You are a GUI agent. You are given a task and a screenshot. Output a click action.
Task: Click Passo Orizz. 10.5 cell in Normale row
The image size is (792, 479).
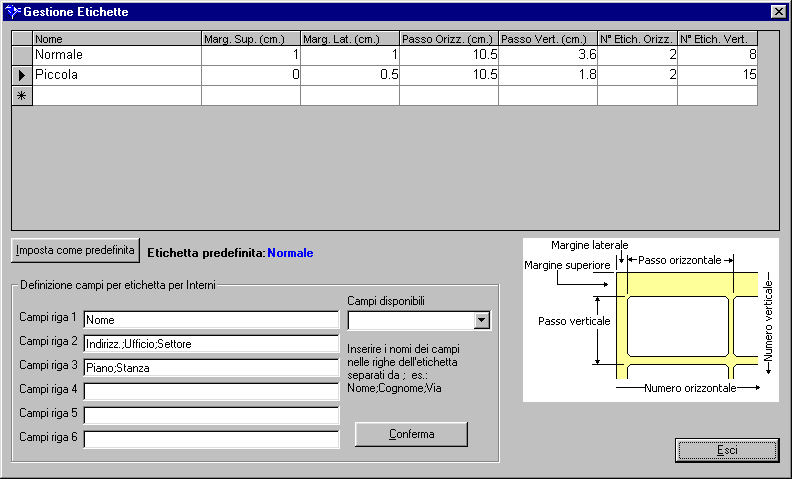click(x=449, y=55)
